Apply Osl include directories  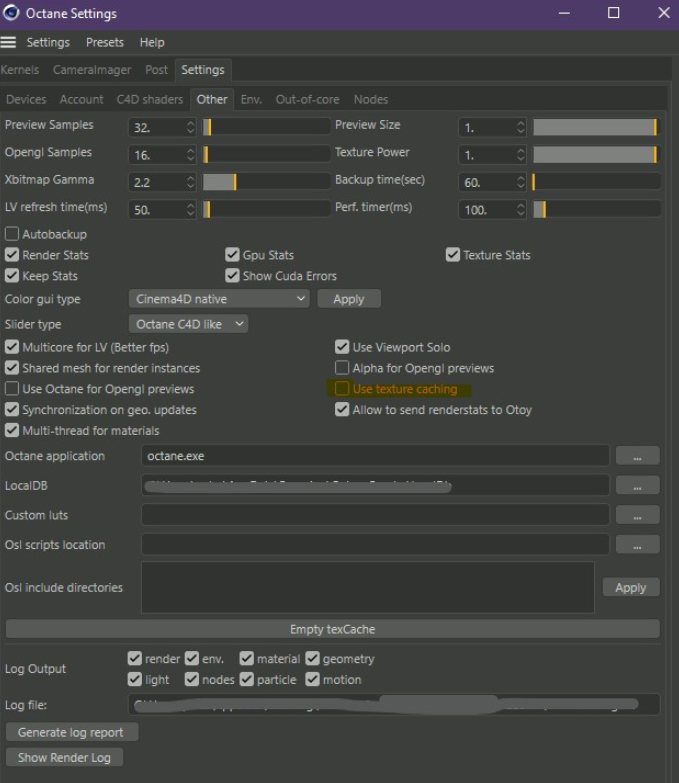631,588
